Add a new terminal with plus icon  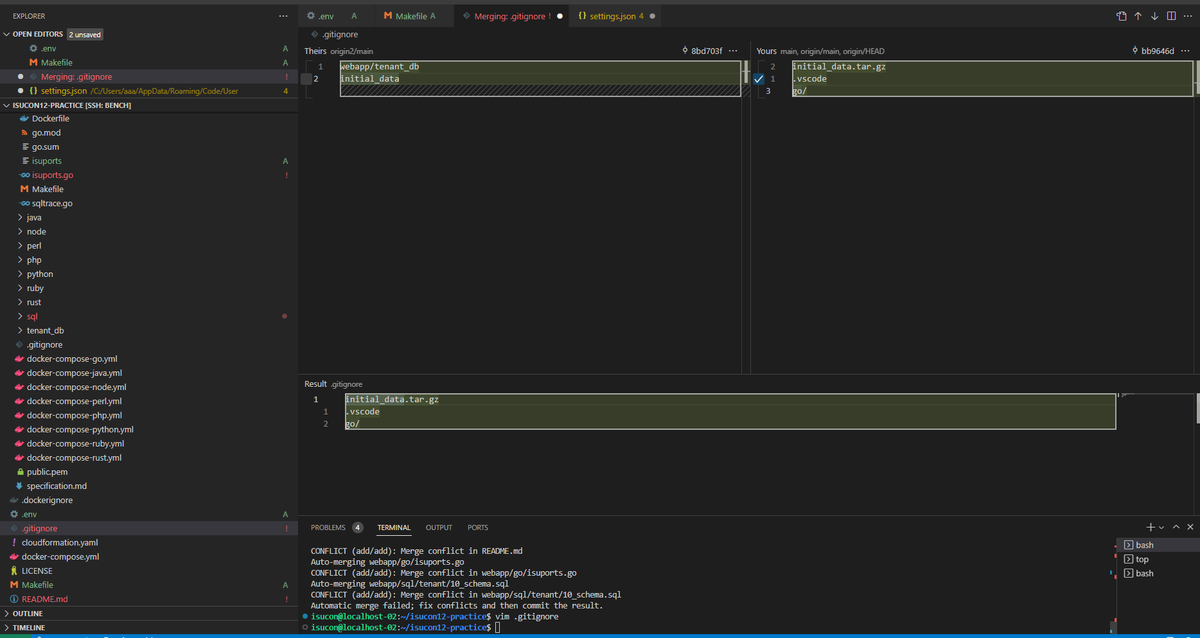click(x=1151, y=527)
